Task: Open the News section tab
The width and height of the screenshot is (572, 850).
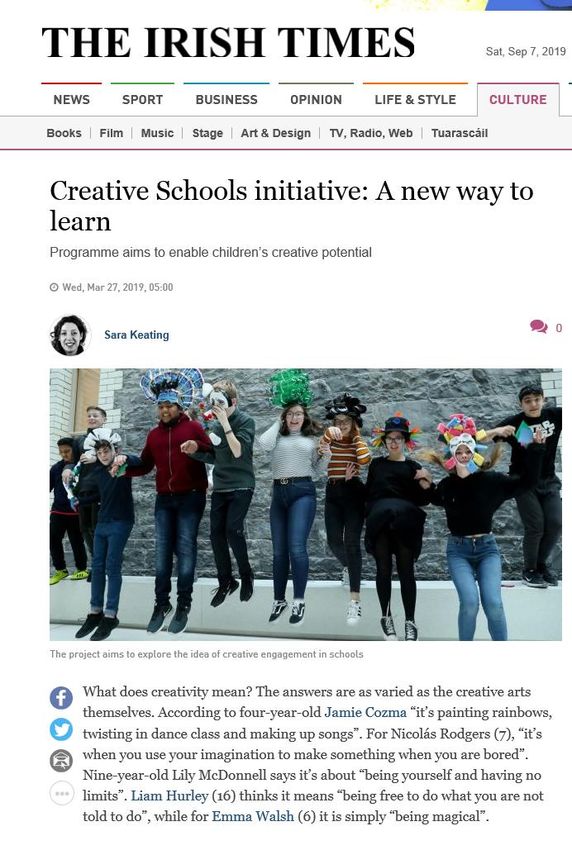Action: point(72,100)
